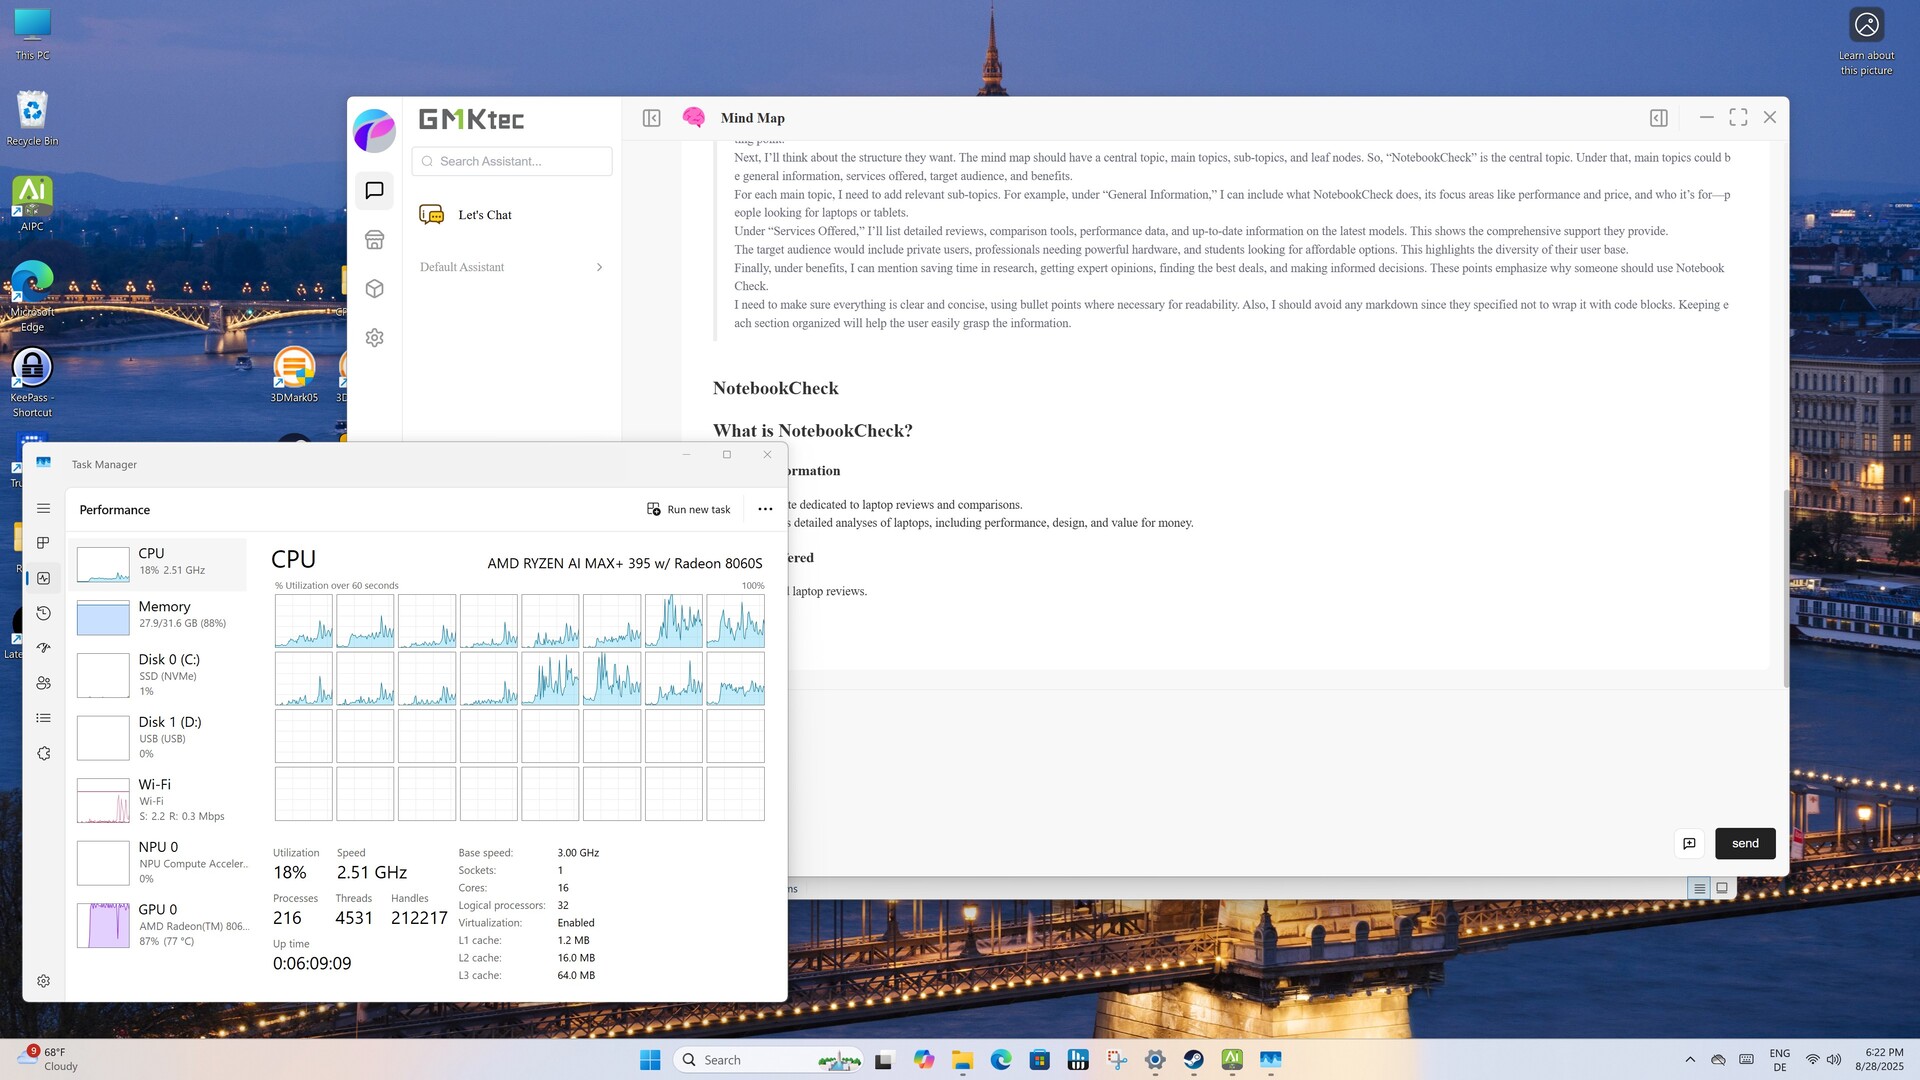Toggle Task Manager hamburger navigation menu
Image resolution: width=1920 pixels, height=1080 pixels.
(x=43, y=508)
